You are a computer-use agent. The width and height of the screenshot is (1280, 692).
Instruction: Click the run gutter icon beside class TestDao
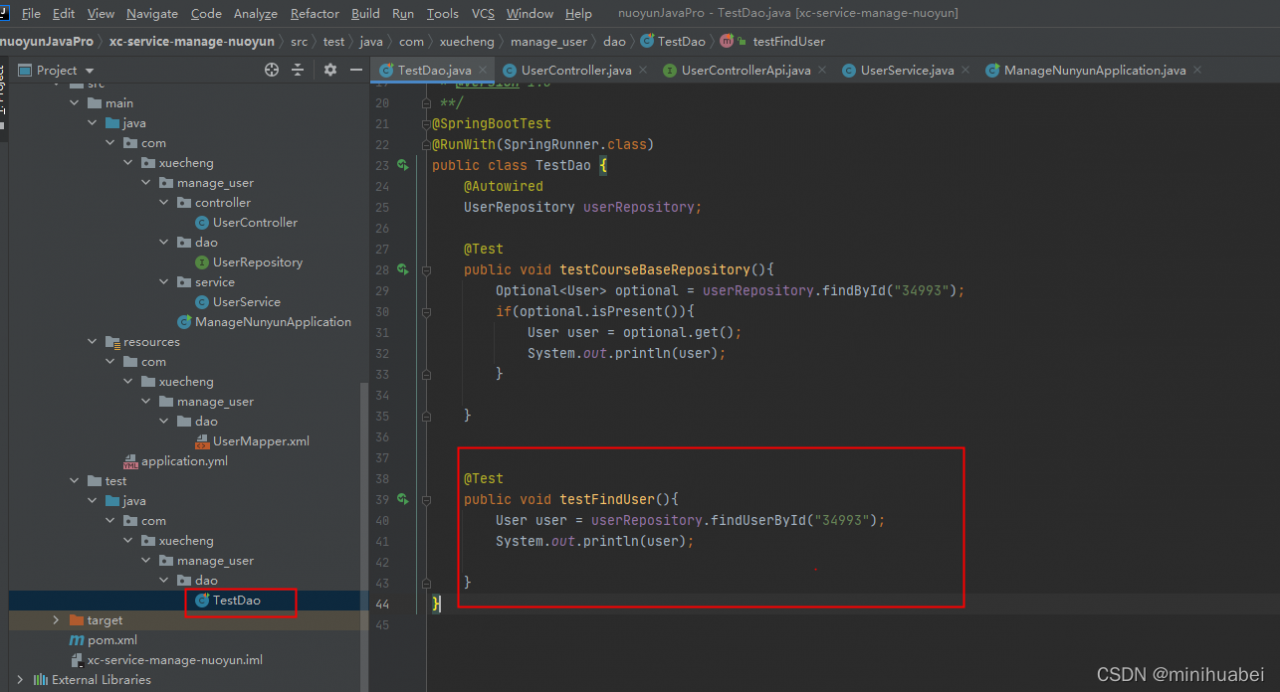[x=402, y=165]
